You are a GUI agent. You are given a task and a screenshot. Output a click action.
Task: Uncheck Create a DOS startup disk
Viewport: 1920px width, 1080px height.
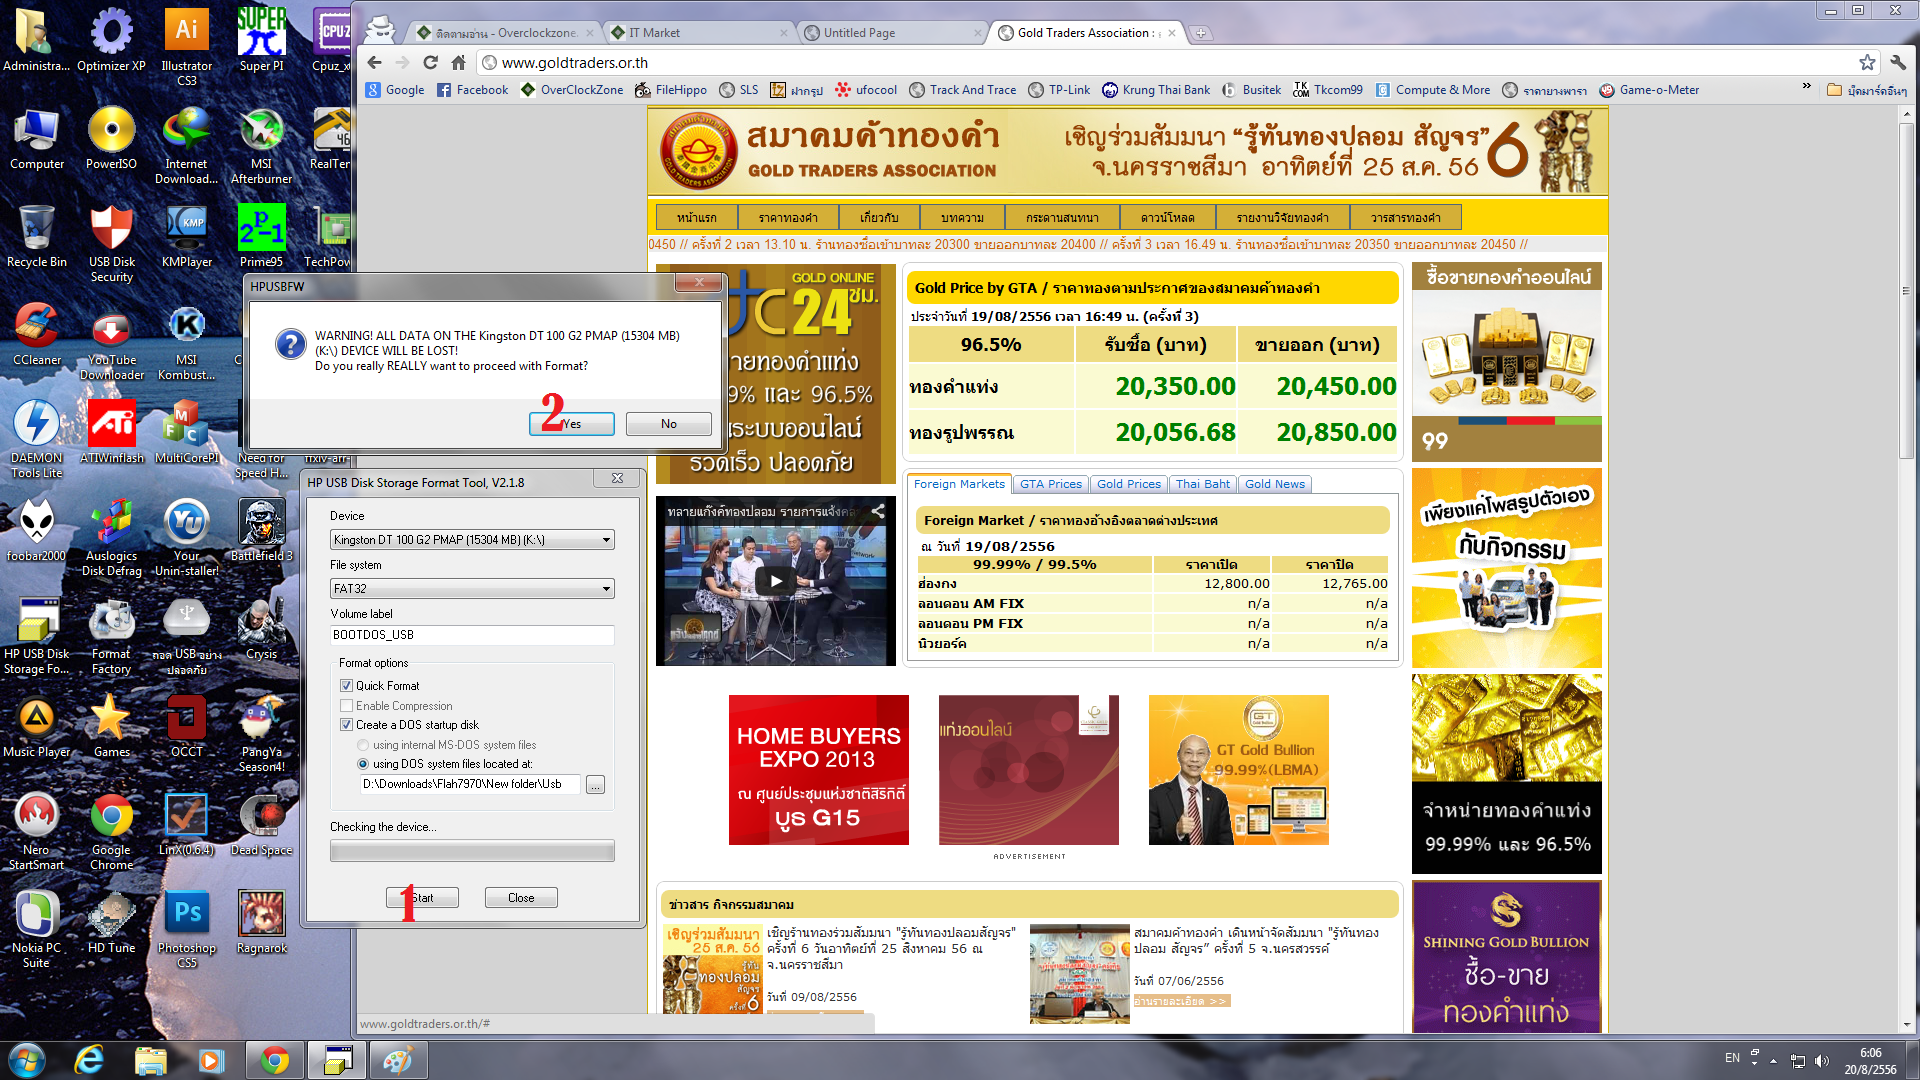coord(347,725)
